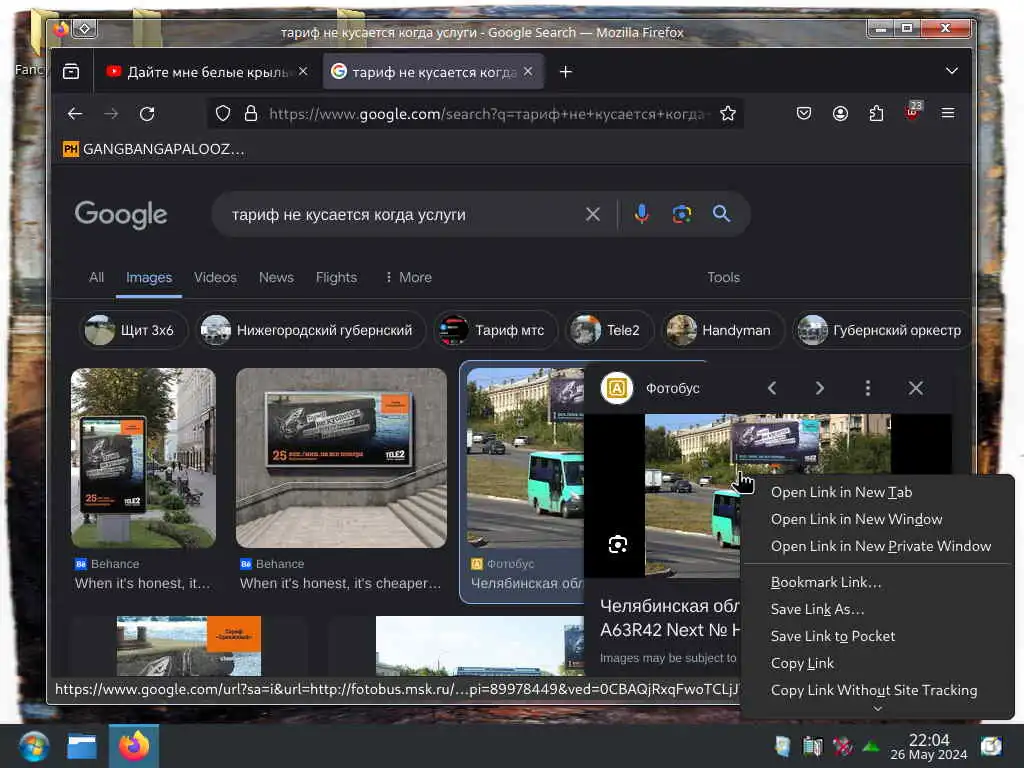
Task: Choose Save Link As… from context menu
Action: click(x=877, y=609)
